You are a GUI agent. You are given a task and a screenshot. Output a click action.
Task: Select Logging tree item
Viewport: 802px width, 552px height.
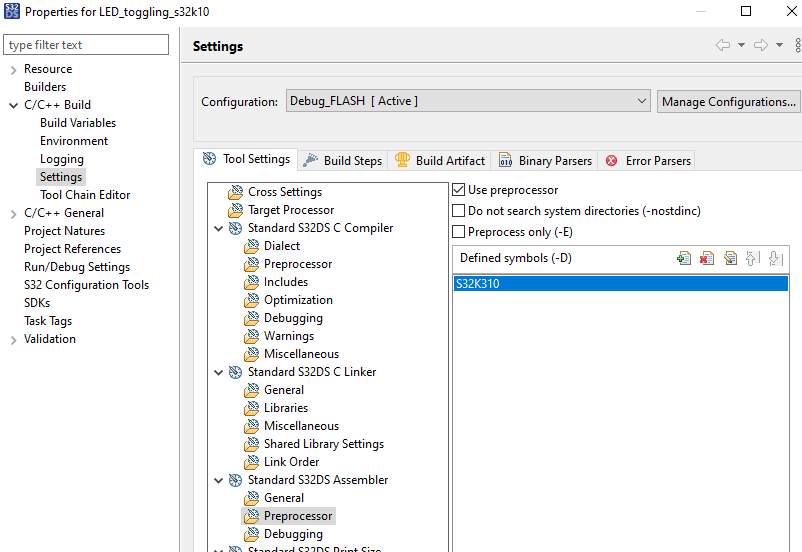pos(61,159)
